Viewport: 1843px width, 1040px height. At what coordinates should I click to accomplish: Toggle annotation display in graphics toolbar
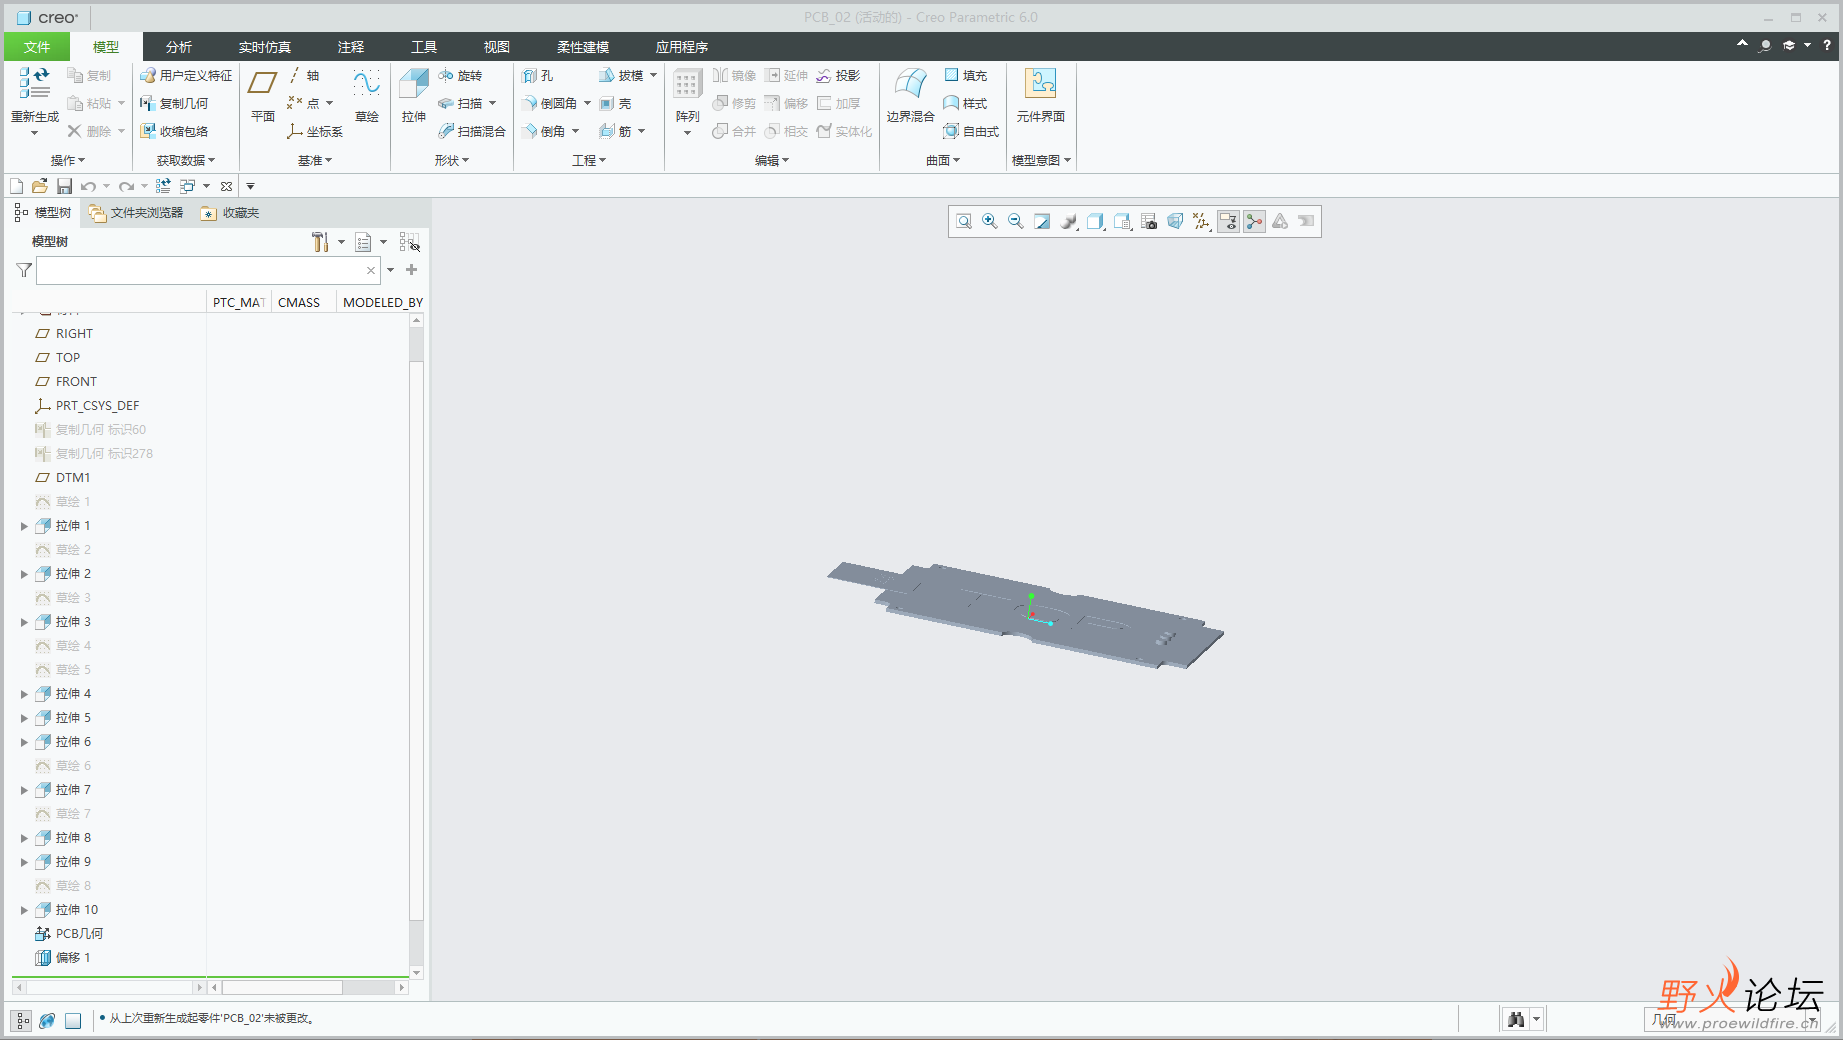point(1228,222)
